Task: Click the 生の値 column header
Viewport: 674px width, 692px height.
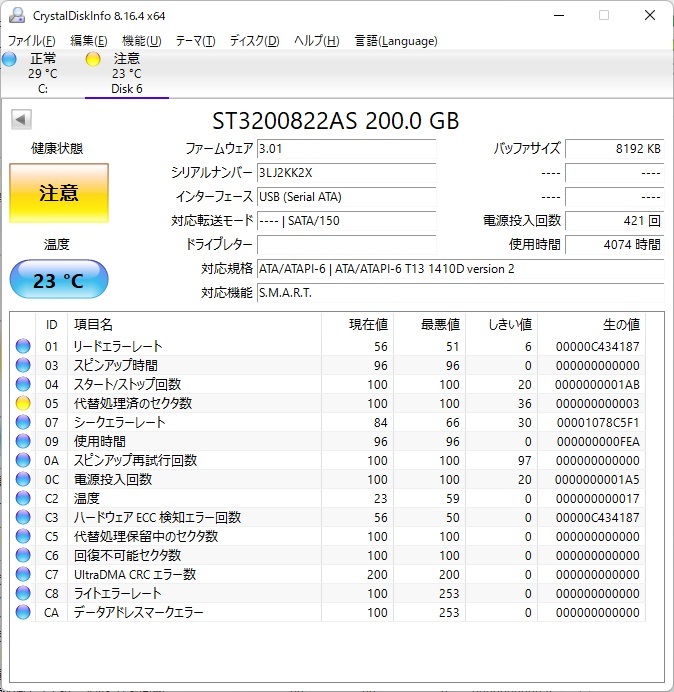Action: 591,325
